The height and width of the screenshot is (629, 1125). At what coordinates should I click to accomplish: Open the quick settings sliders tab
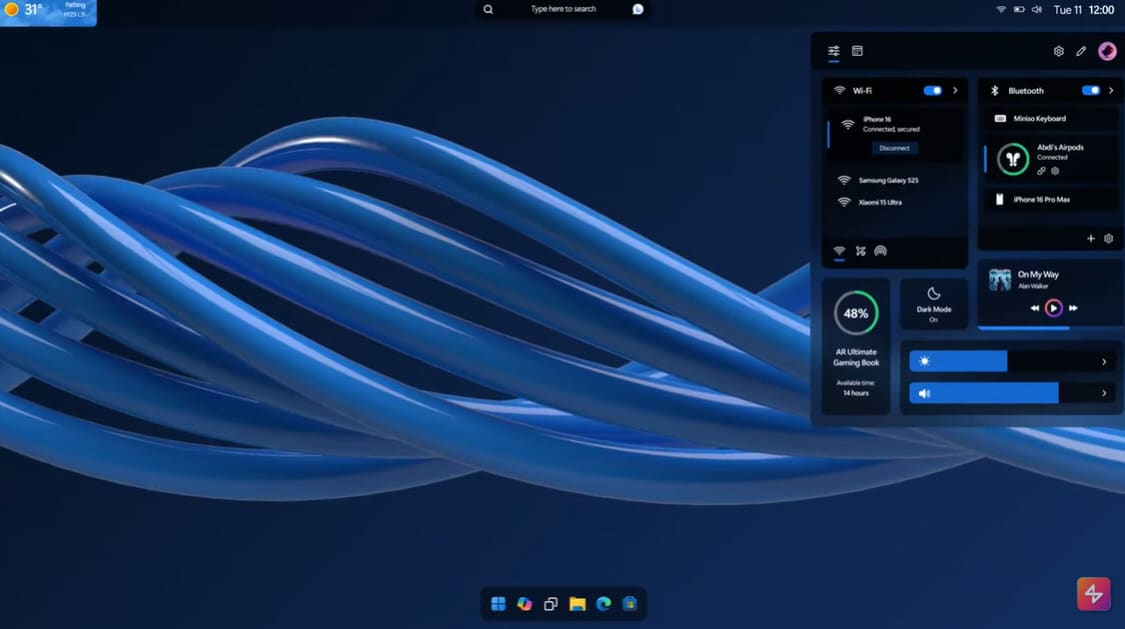pyautogui.click(x=833, y=50)
